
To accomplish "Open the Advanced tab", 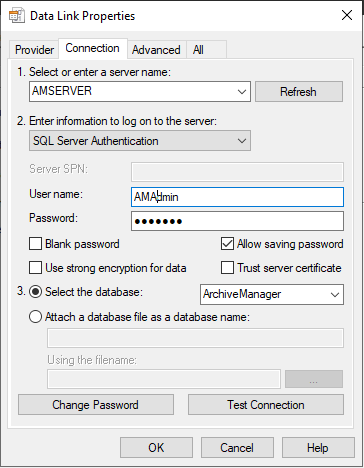I will (156, 50).
